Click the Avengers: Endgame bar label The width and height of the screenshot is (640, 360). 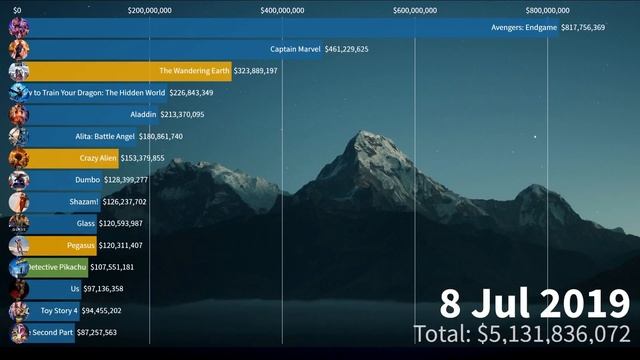point(524,27)
